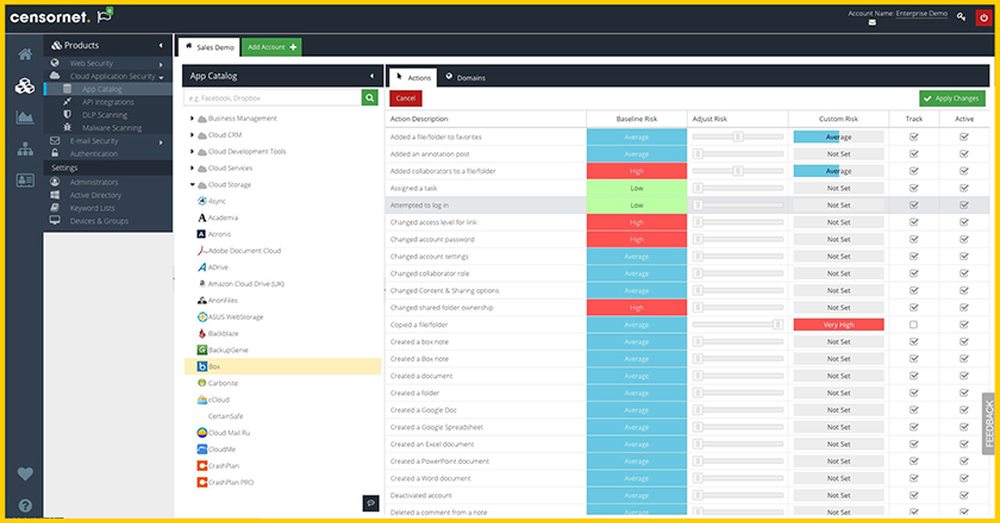This screenshot has width=1000, height=523.
Task: Open the envelope icon under Account Name
Action: point(872,22)
